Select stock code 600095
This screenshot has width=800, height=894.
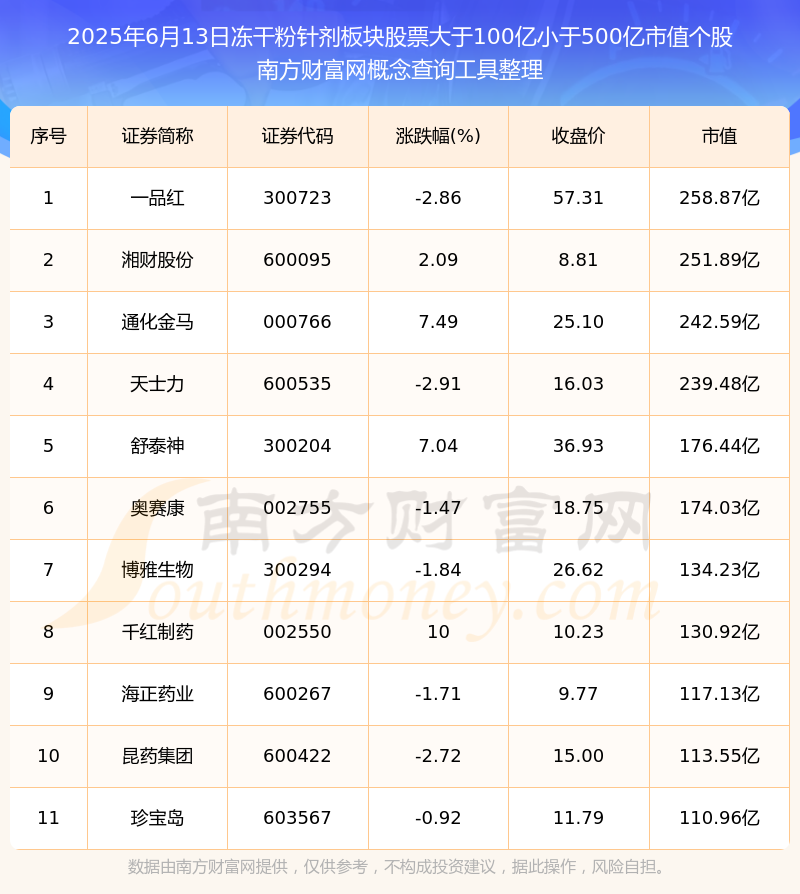tap(297, 260)
